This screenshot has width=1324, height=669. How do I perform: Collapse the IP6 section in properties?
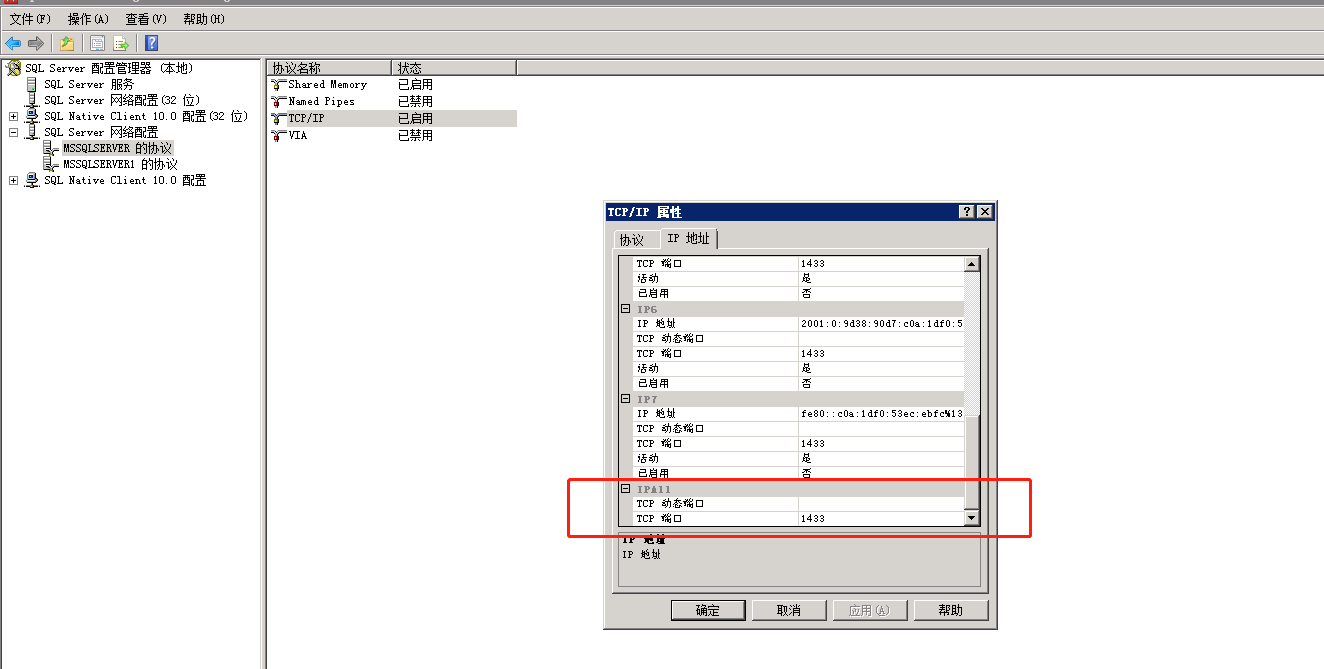tap(625, 309)
